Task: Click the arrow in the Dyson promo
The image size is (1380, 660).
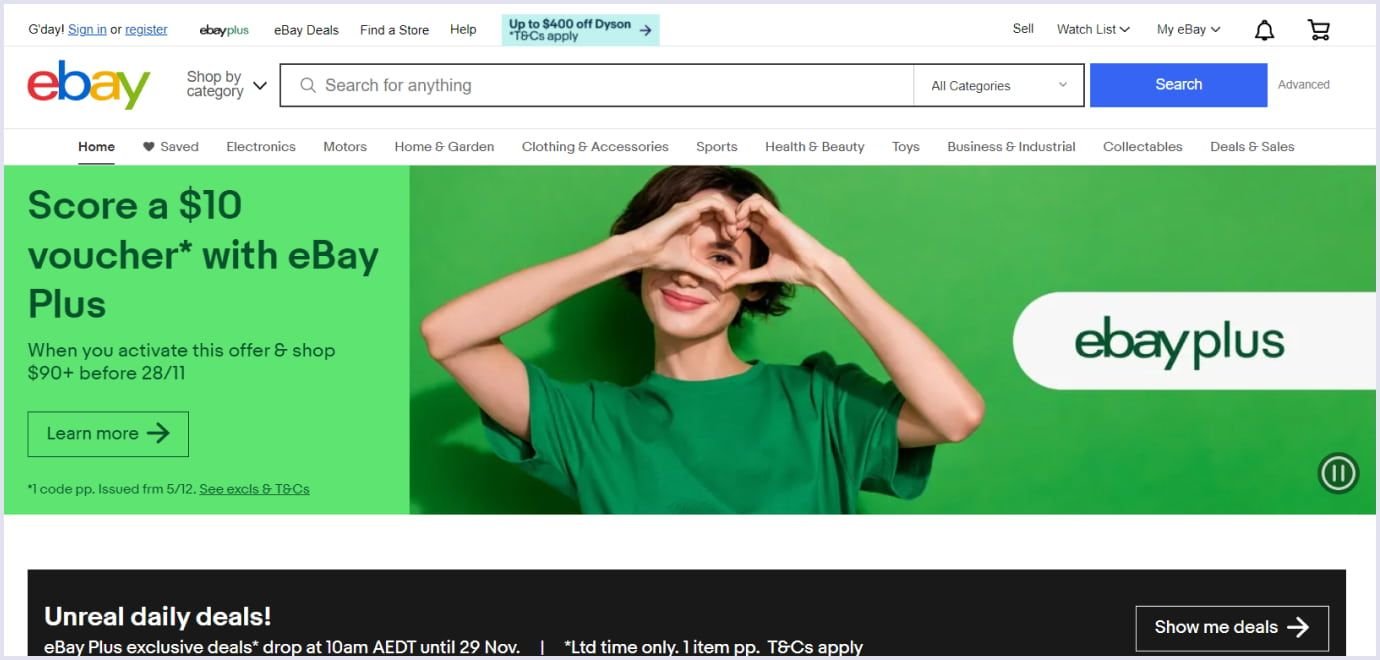Action: pyautogui.click(x=645, y=30)
